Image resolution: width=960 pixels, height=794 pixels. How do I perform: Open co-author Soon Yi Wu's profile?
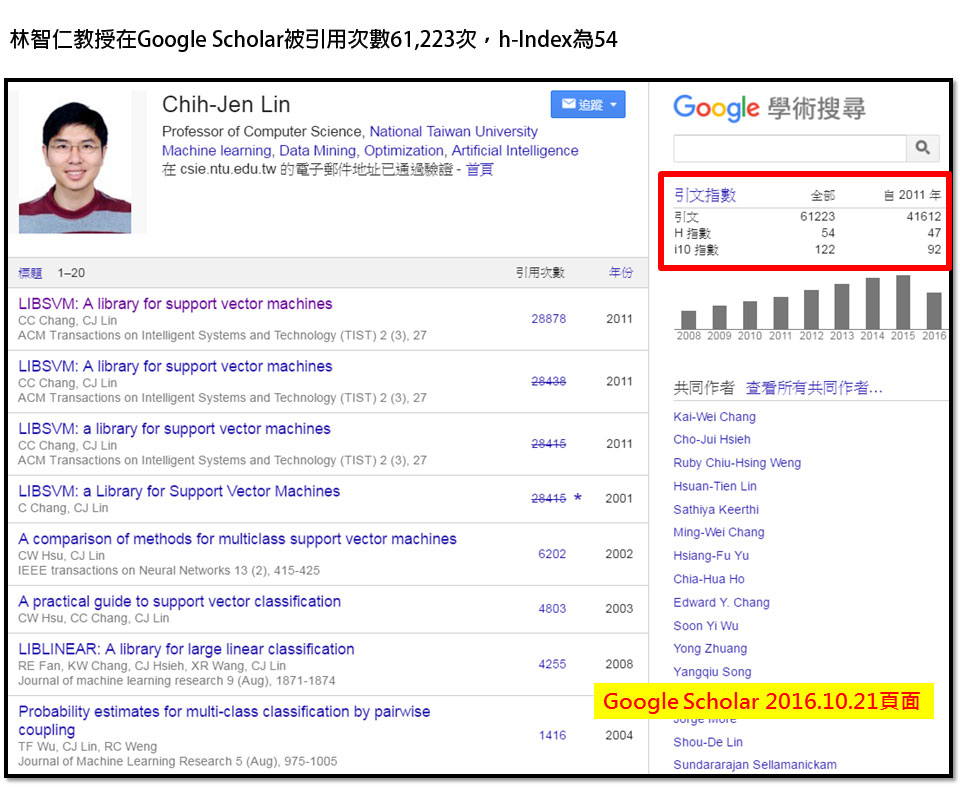pyautogui.click(x=706, y=626)
